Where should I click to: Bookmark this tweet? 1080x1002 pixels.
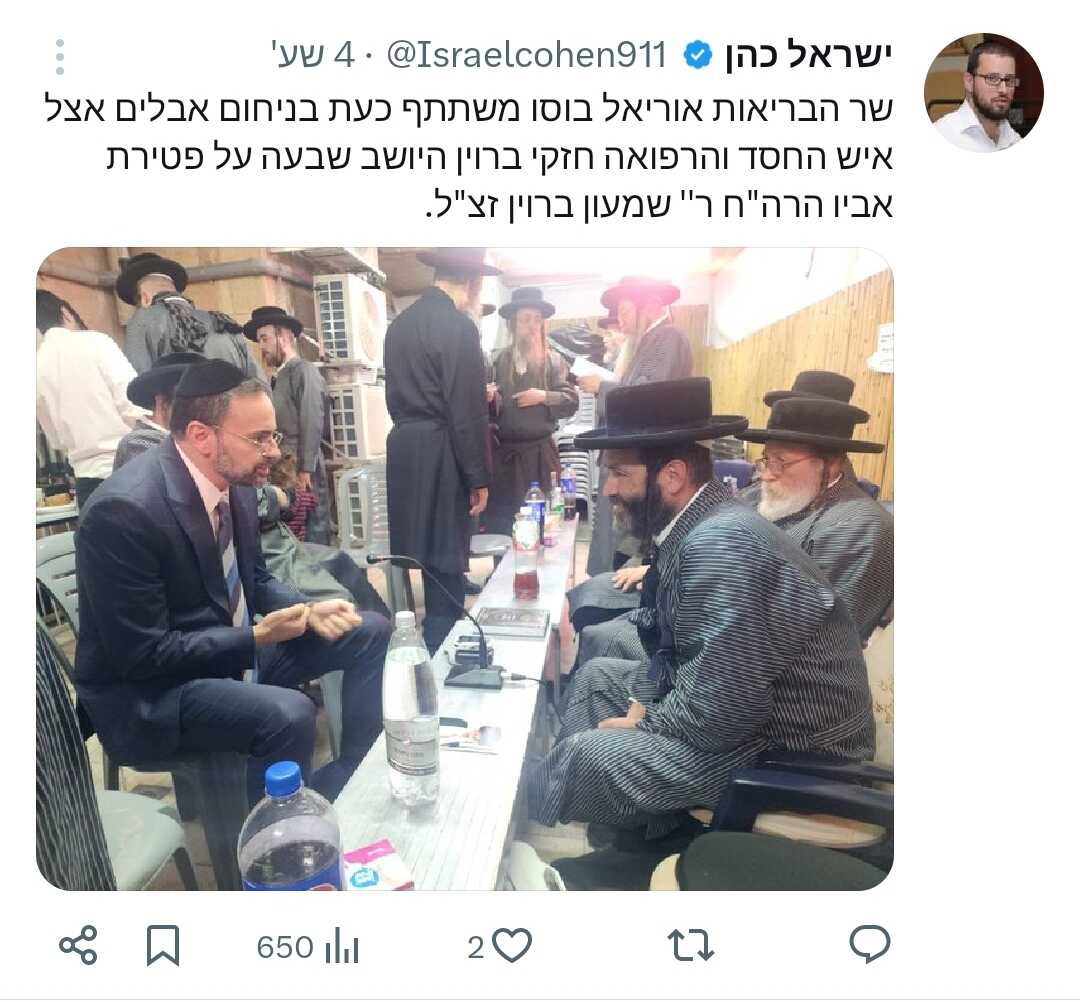(163, 946)
